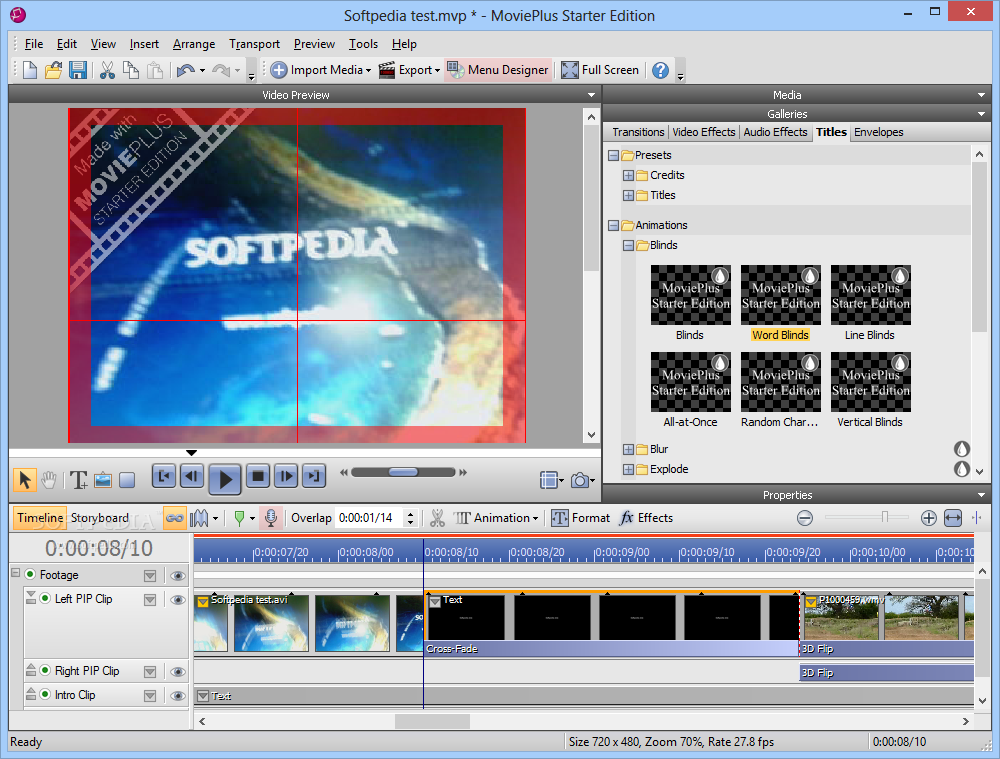The image size is (1000, 759).
Task: Toggle visibility eye of Left PIP Clip
Action: 178,600
